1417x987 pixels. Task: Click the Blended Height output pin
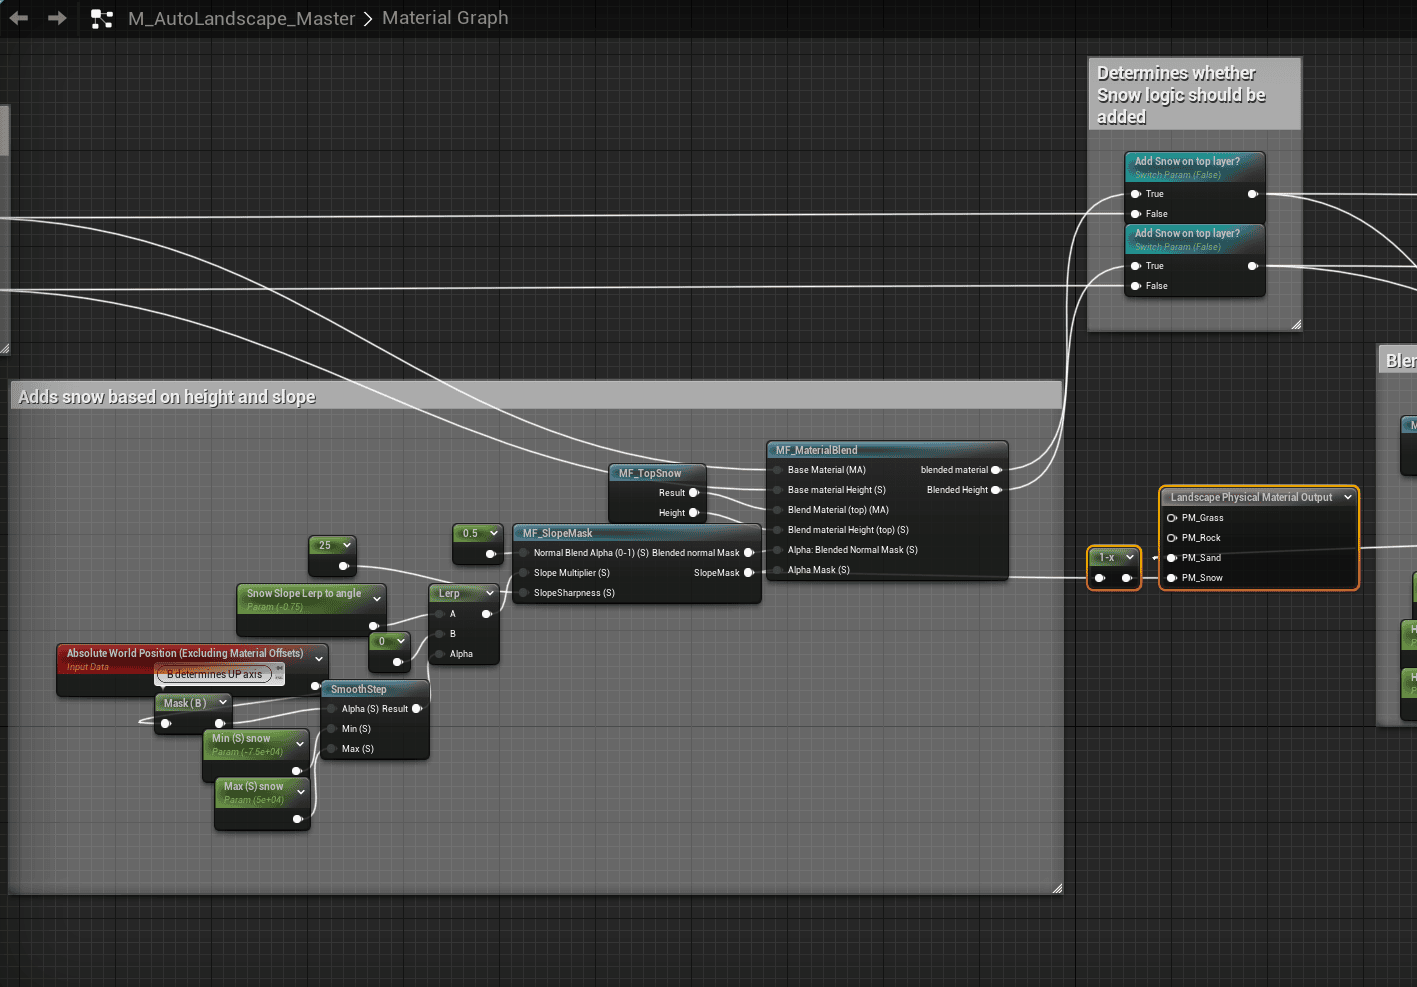pyautogui.click(x=996, y=490)
